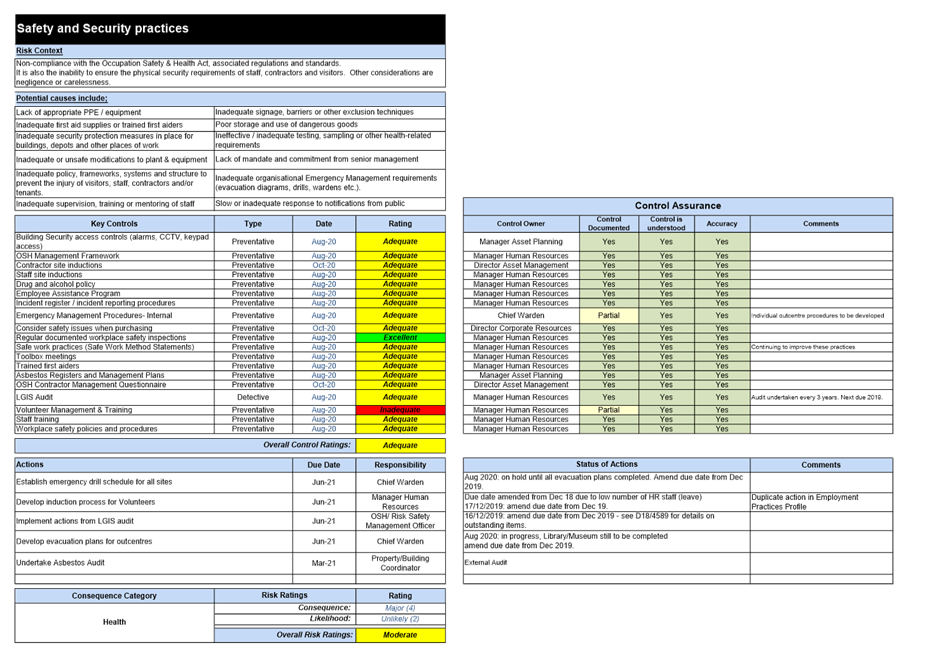The height and width of the screenshot is (657, 929).
Task: Select the 'Manager Asset Planning' first row cell
Action: coord(521,242)
